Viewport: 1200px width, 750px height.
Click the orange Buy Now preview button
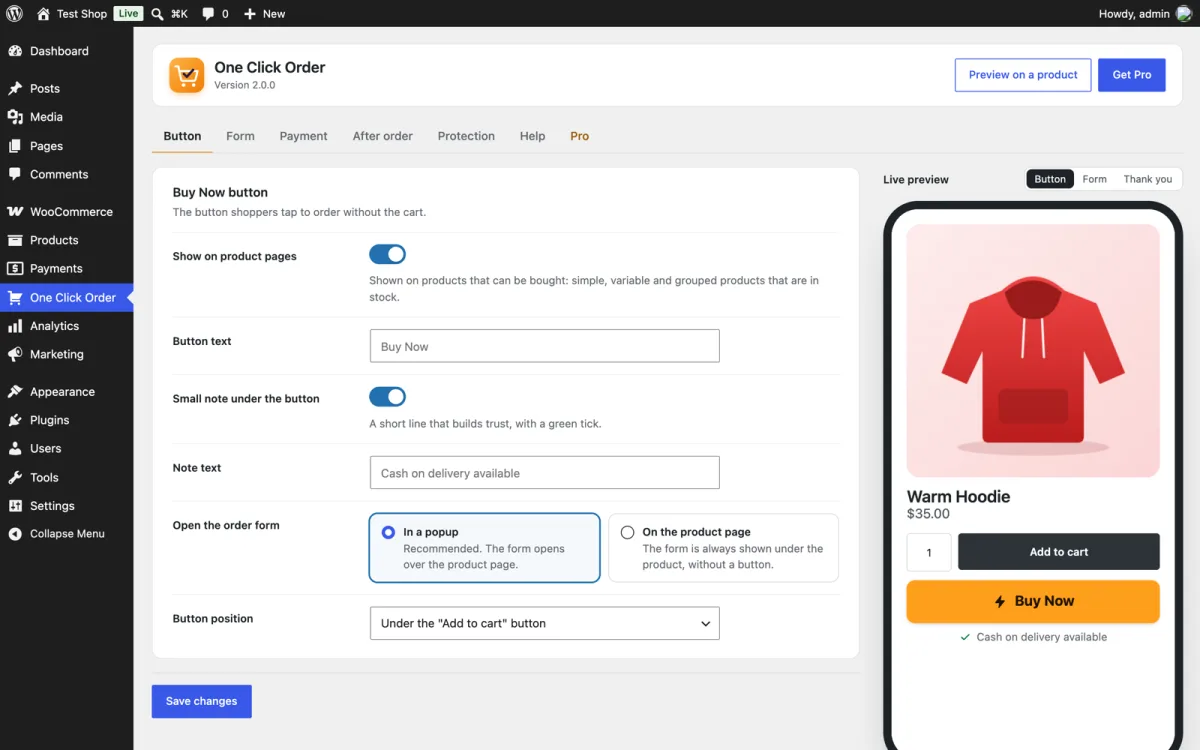pyautogui.click(x=1033, y=601)
